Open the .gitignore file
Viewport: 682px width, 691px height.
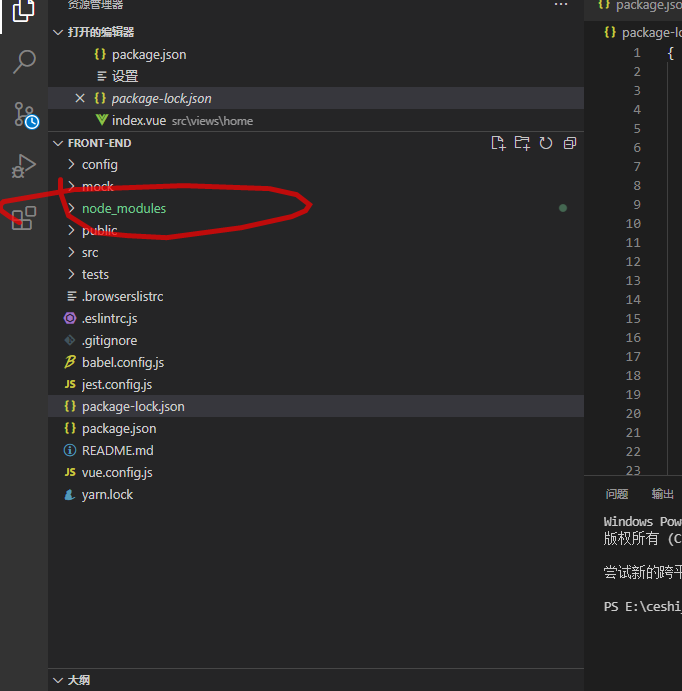316,341
